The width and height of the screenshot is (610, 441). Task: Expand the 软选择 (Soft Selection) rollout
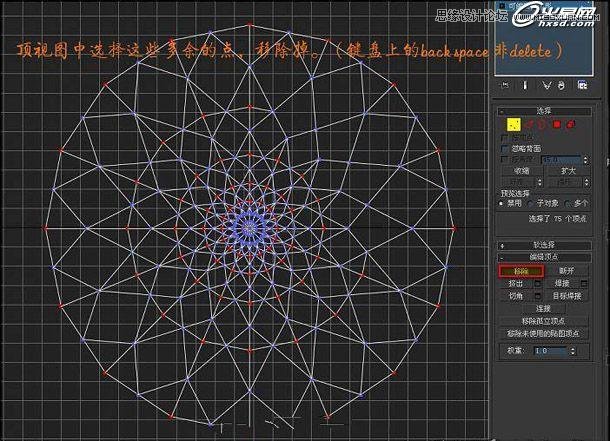point(544,245)
